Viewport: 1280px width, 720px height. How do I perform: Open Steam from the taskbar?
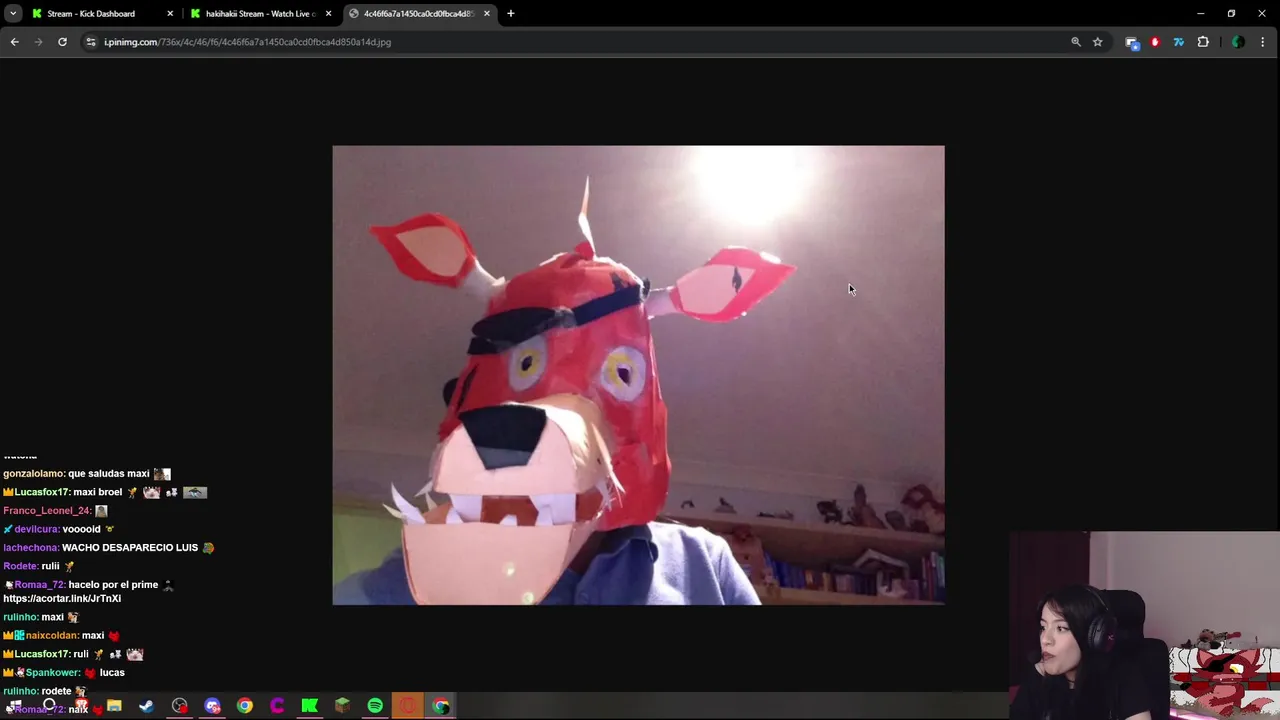tap(146, 706)
